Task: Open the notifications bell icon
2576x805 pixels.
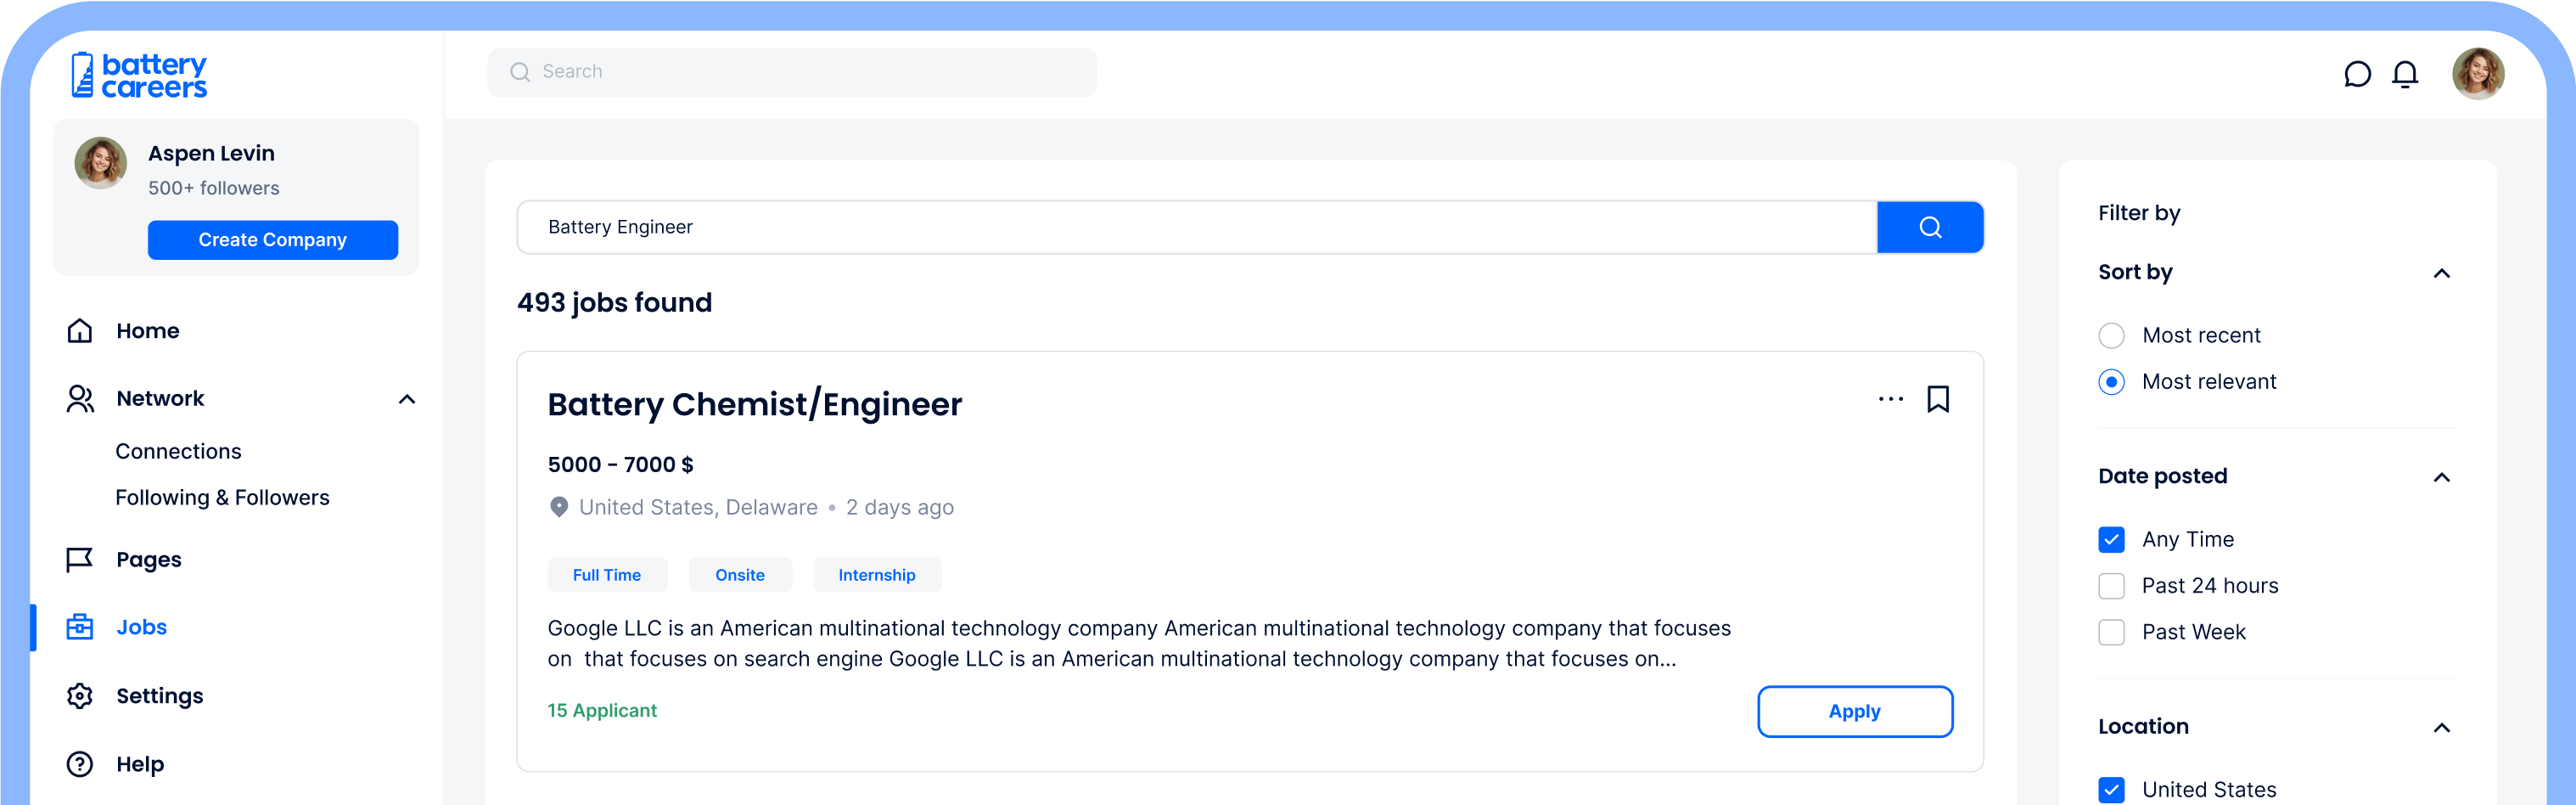Action: [x=2405, y=74]
